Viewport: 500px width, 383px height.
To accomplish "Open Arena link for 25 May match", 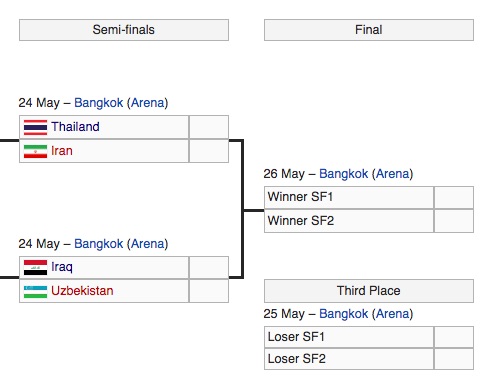I will coord(393,314).
